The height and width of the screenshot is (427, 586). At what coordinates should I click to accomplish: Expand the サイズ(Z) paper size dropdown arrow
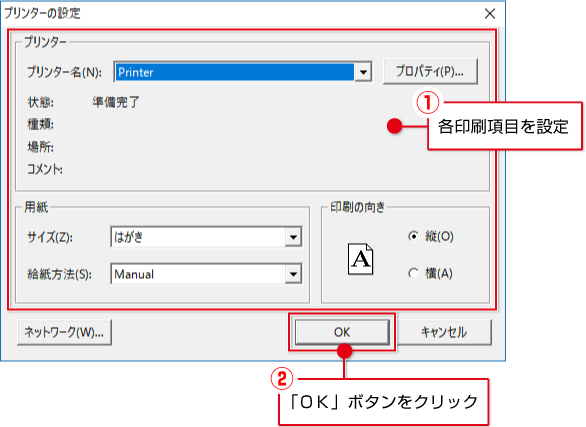293,237
